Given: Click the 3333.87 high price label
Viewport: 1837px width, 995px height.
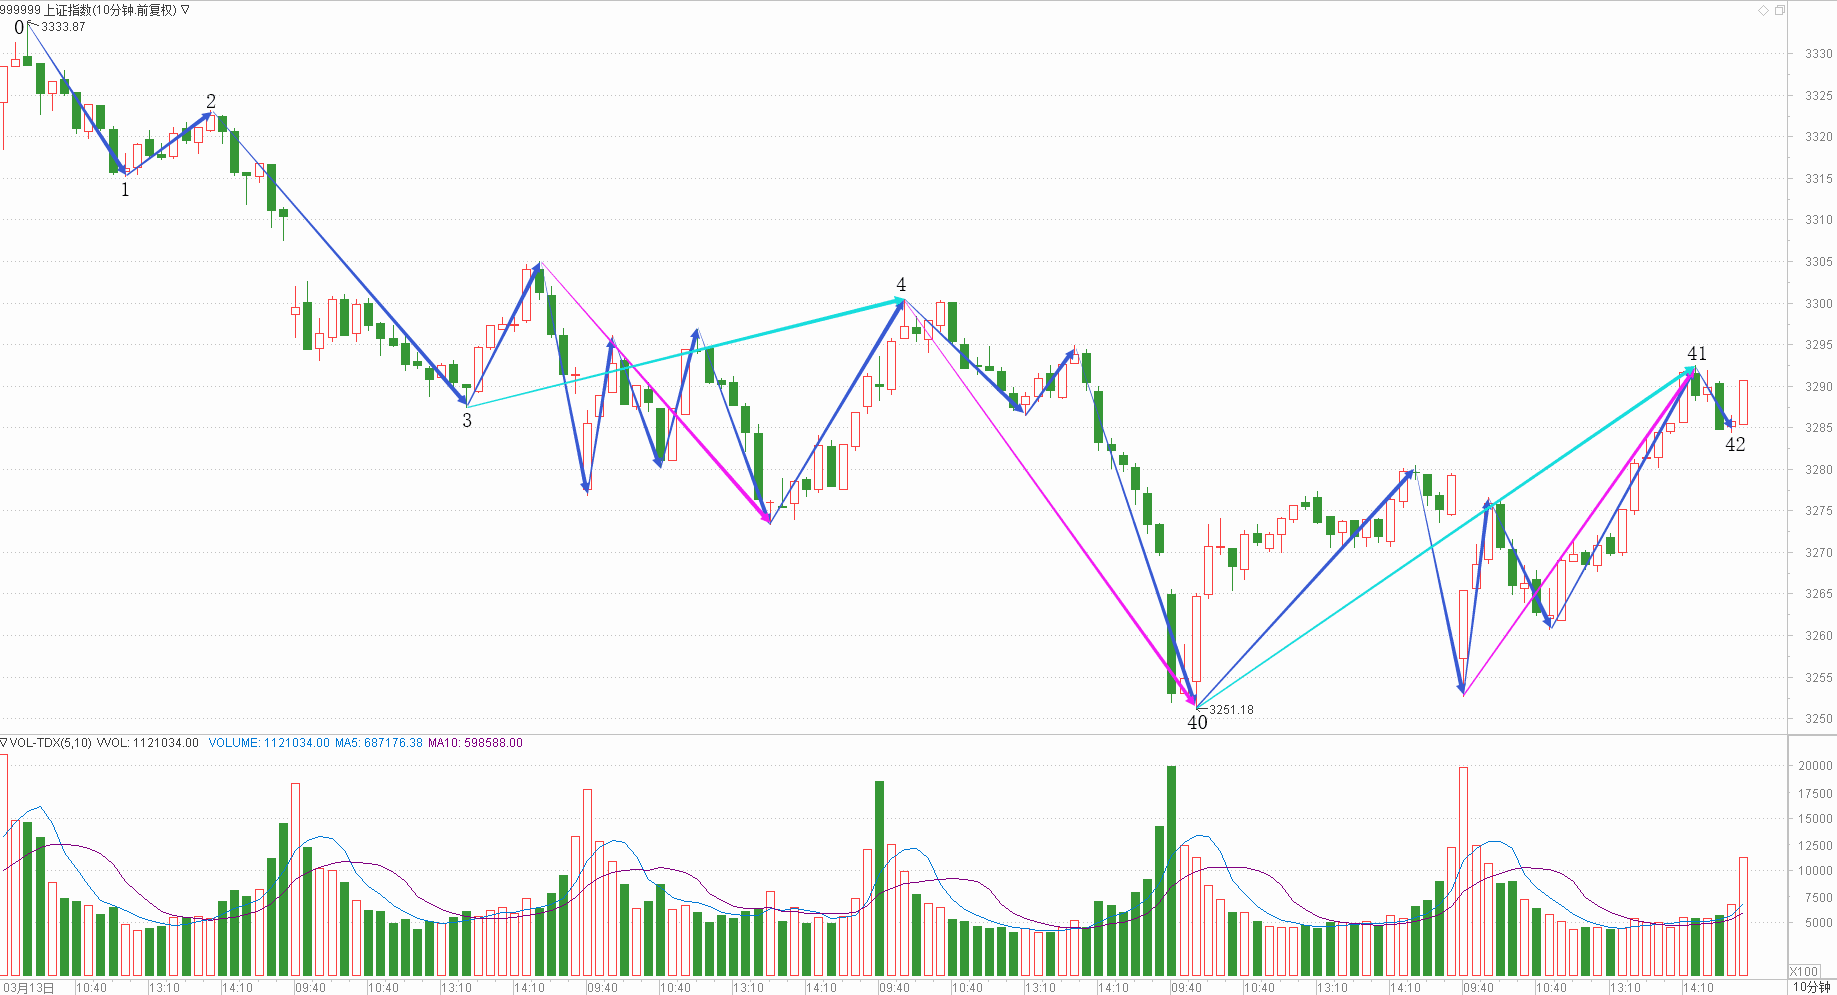Looking at the screenshot, I should 63,27.
